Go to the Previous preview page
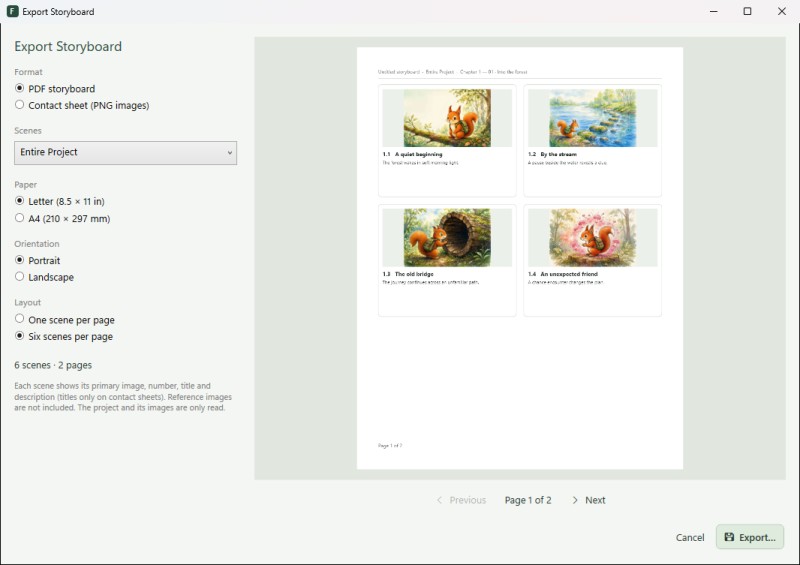This screenshot has width=800, height=565. 461,500
